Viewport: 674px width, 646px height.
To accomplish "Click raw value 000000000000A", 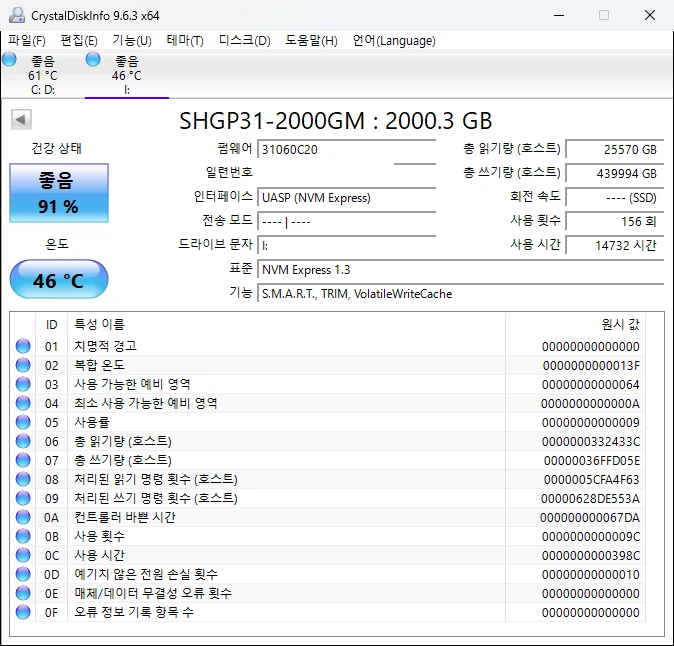I will click(590, 404).
